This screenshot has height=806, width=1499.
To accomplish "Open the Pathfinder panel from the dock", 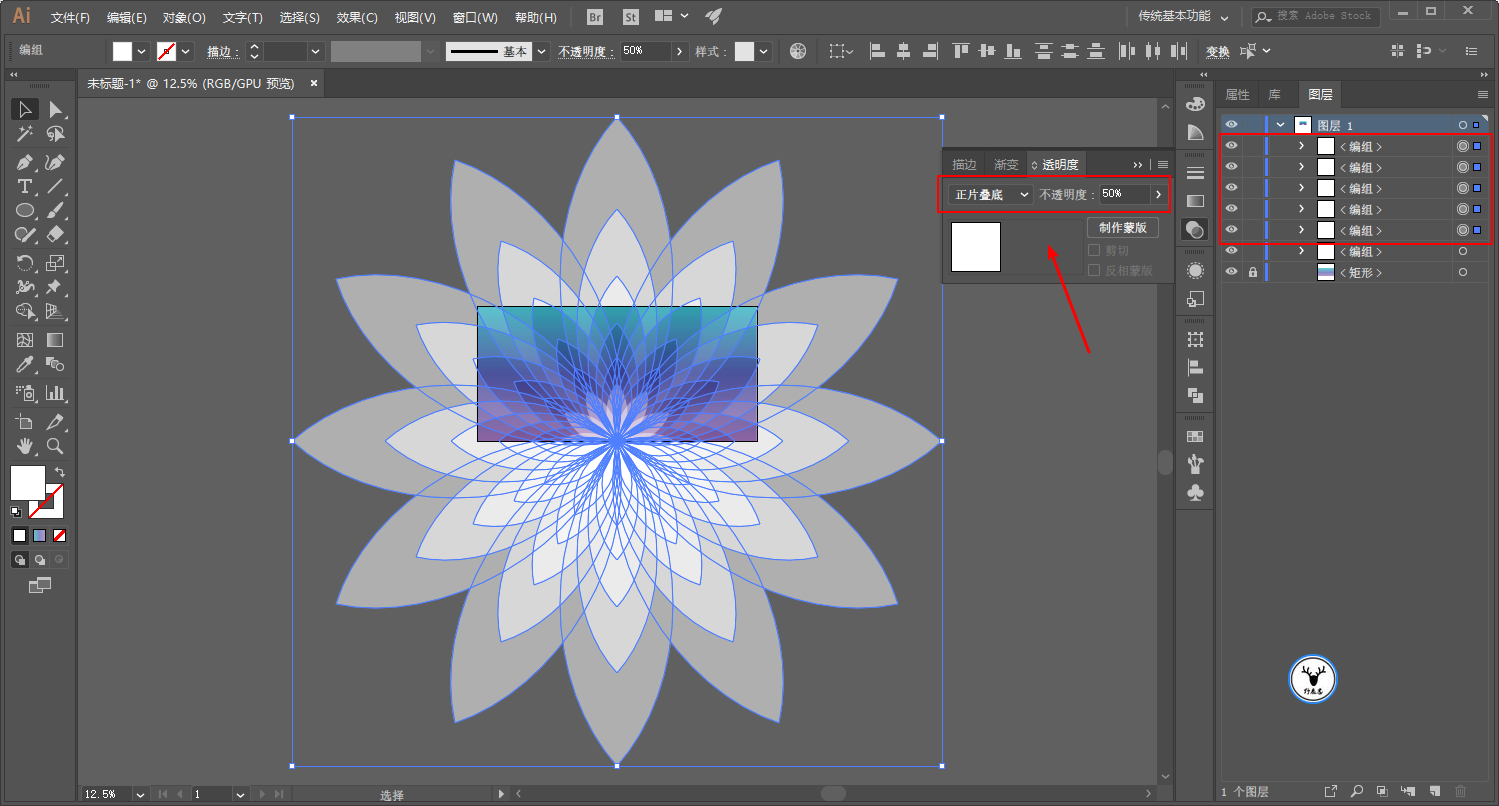I will point(1195,395).
